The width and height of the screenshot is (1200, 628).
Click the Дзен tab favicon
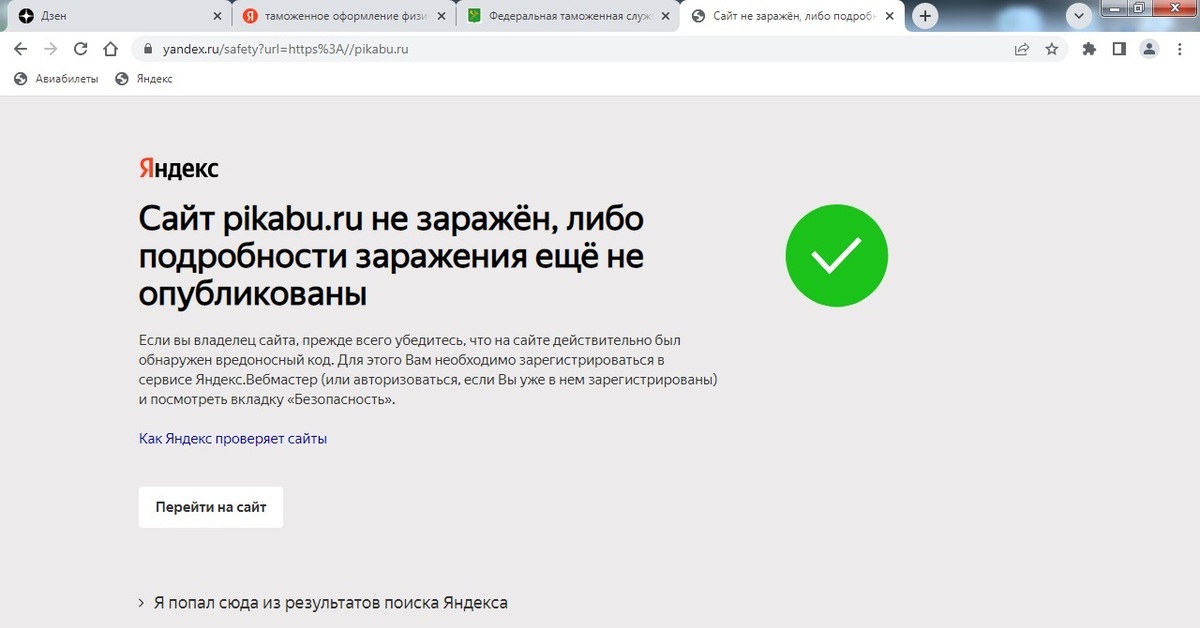[26, 16]
